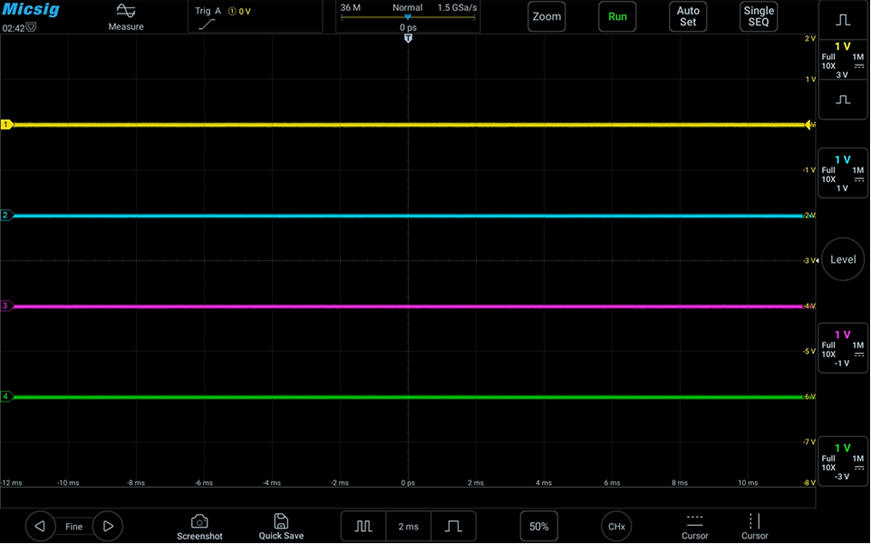Tap the 0 ps delay readout
The height and width of the screenshot is (544, 871).
pyautogui.click(x=408, y=27)
